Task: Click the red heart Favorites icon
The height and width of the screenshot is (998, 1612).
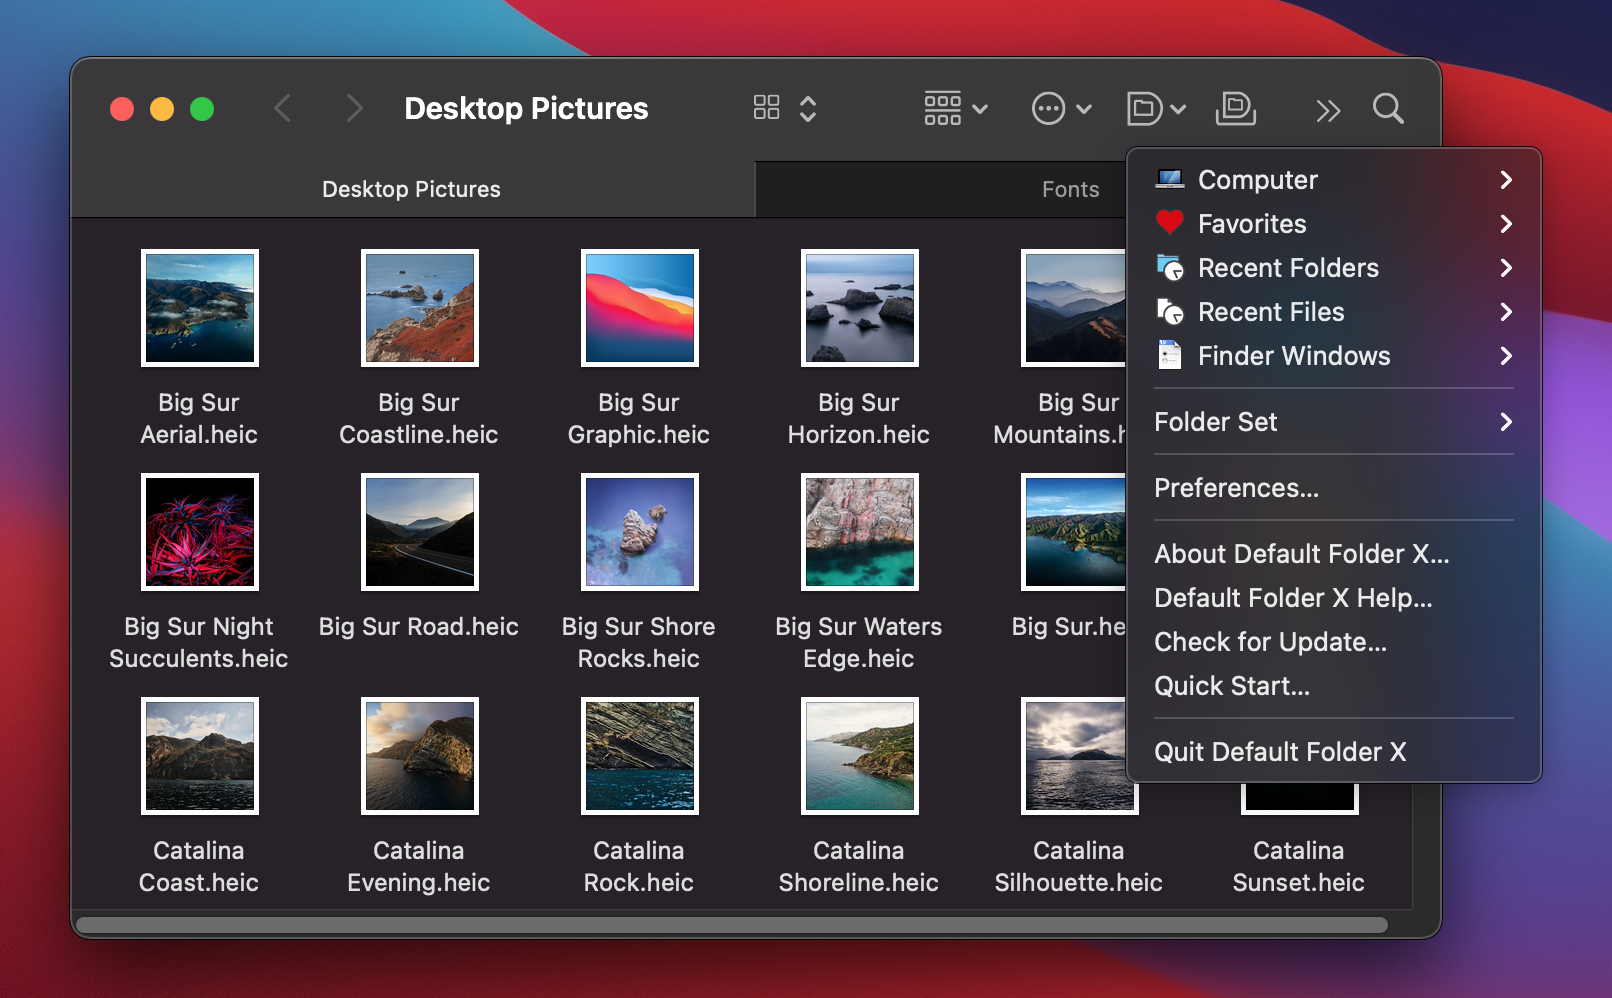Action: coord(1170,223)
